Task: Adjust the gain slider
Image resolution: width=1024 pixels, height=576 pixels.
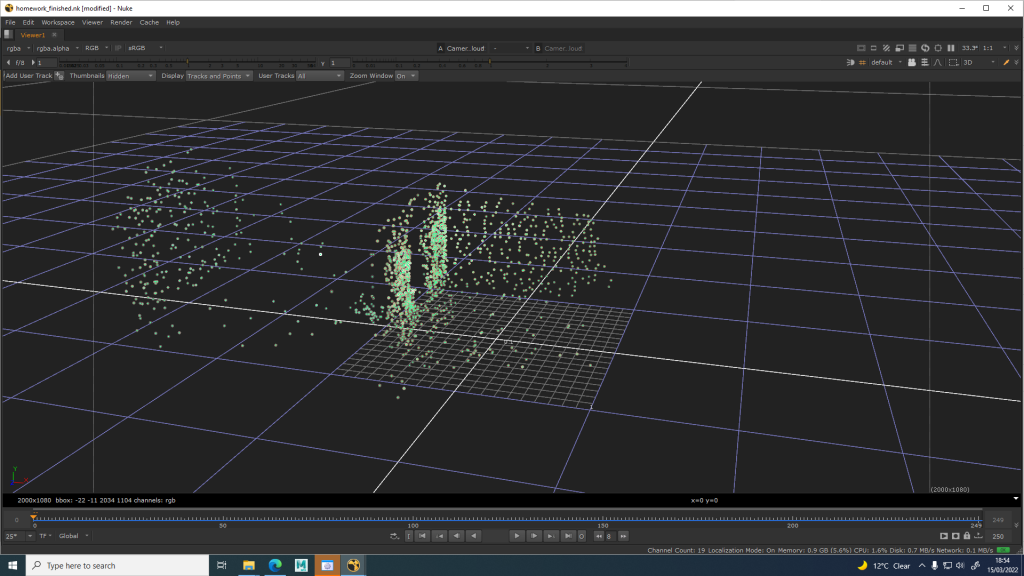Action: pos(188,63)
